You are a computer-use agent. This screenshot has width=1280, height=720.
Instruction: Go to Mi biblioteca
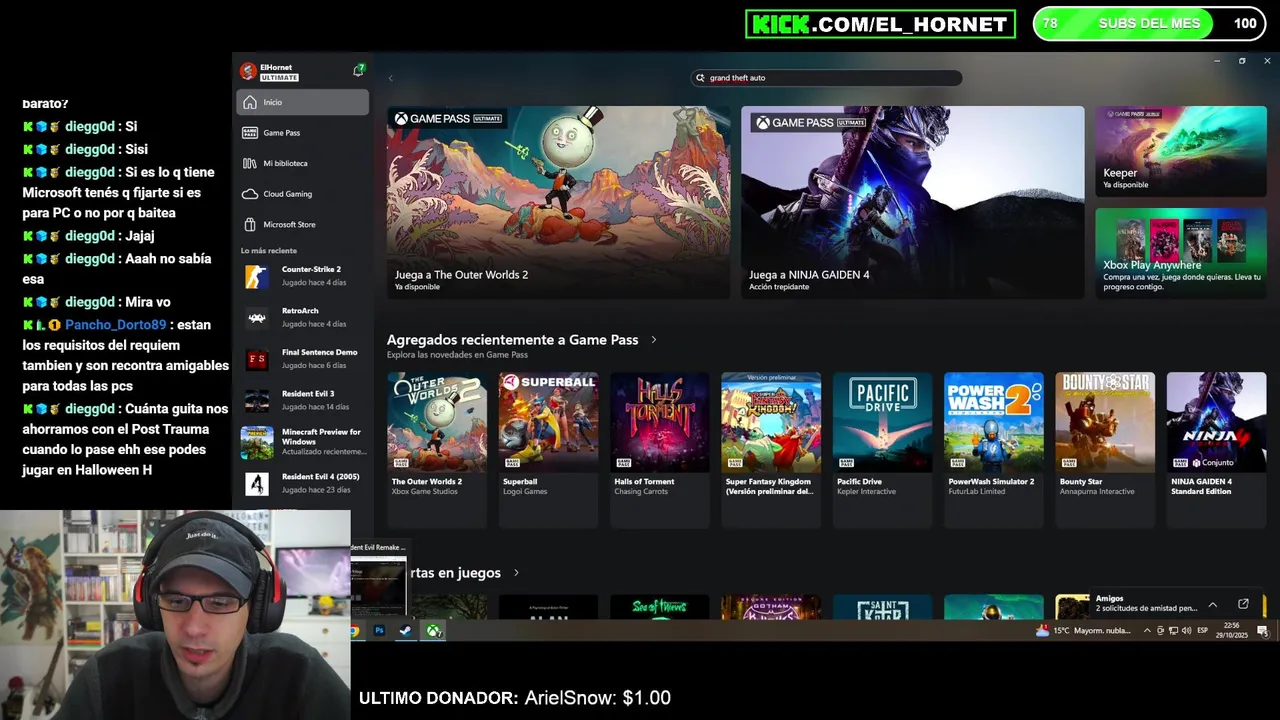click(x=303, y=163)
